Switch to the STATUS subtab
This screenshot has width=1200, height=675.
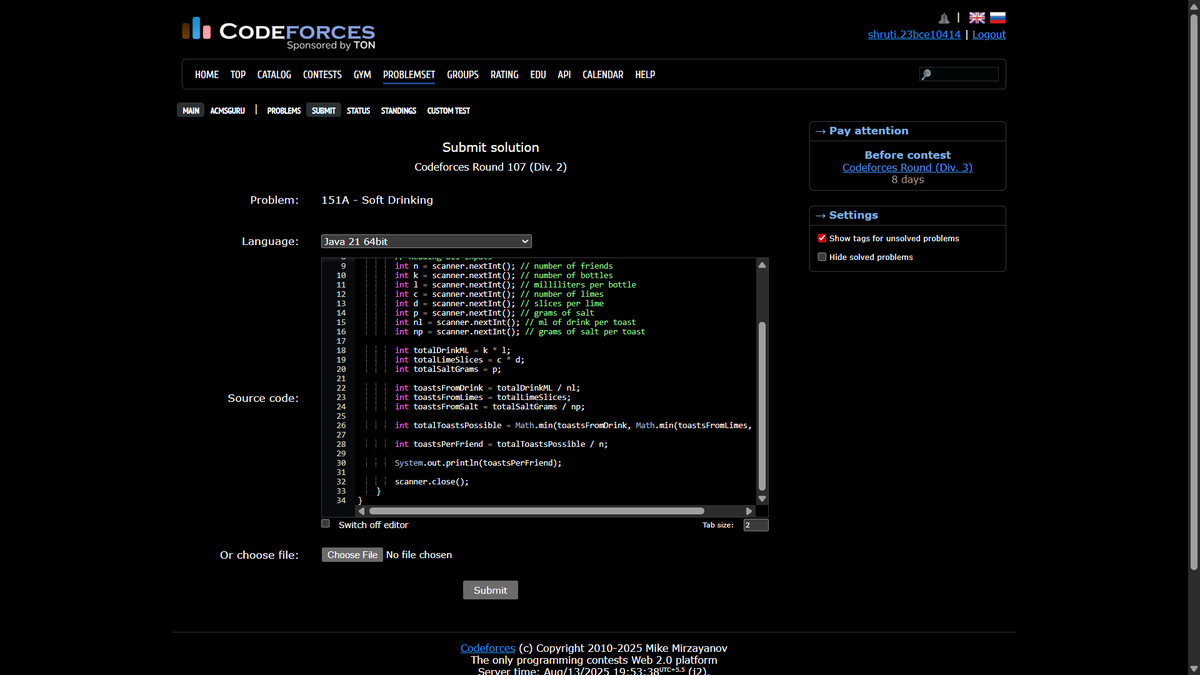[358, 110]
